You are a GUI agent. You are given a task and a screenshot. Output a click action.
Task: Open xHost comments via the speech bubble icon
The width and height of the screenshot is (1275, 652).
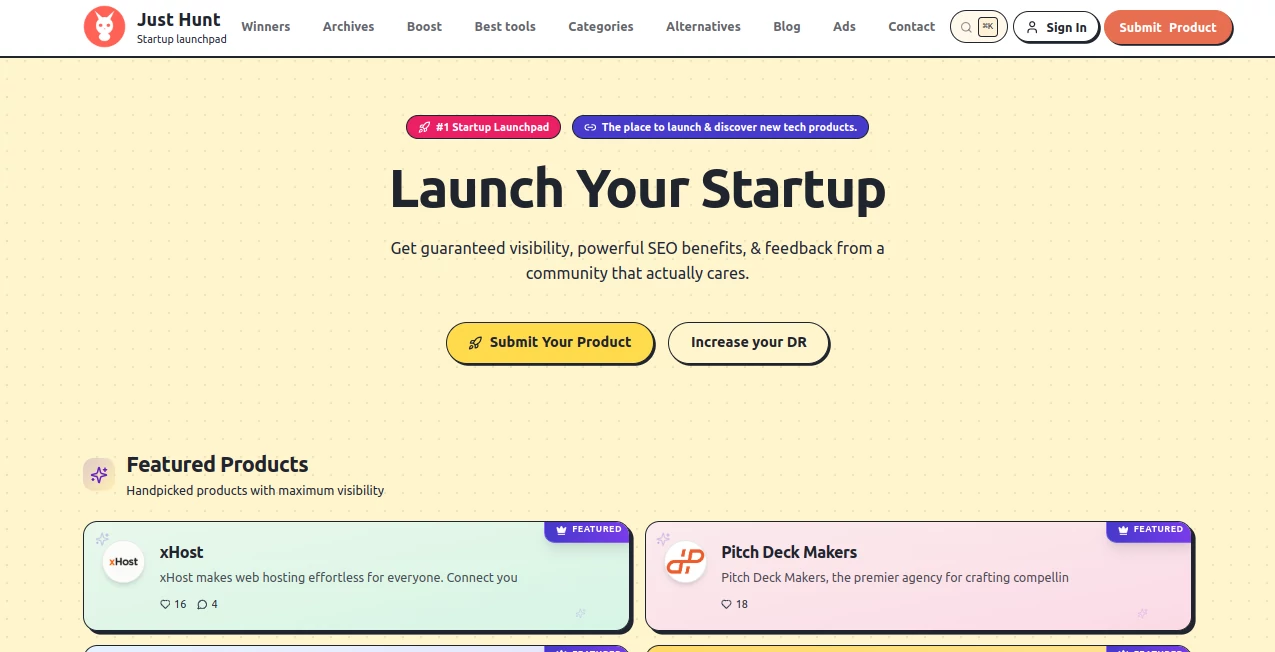(202, 604)
